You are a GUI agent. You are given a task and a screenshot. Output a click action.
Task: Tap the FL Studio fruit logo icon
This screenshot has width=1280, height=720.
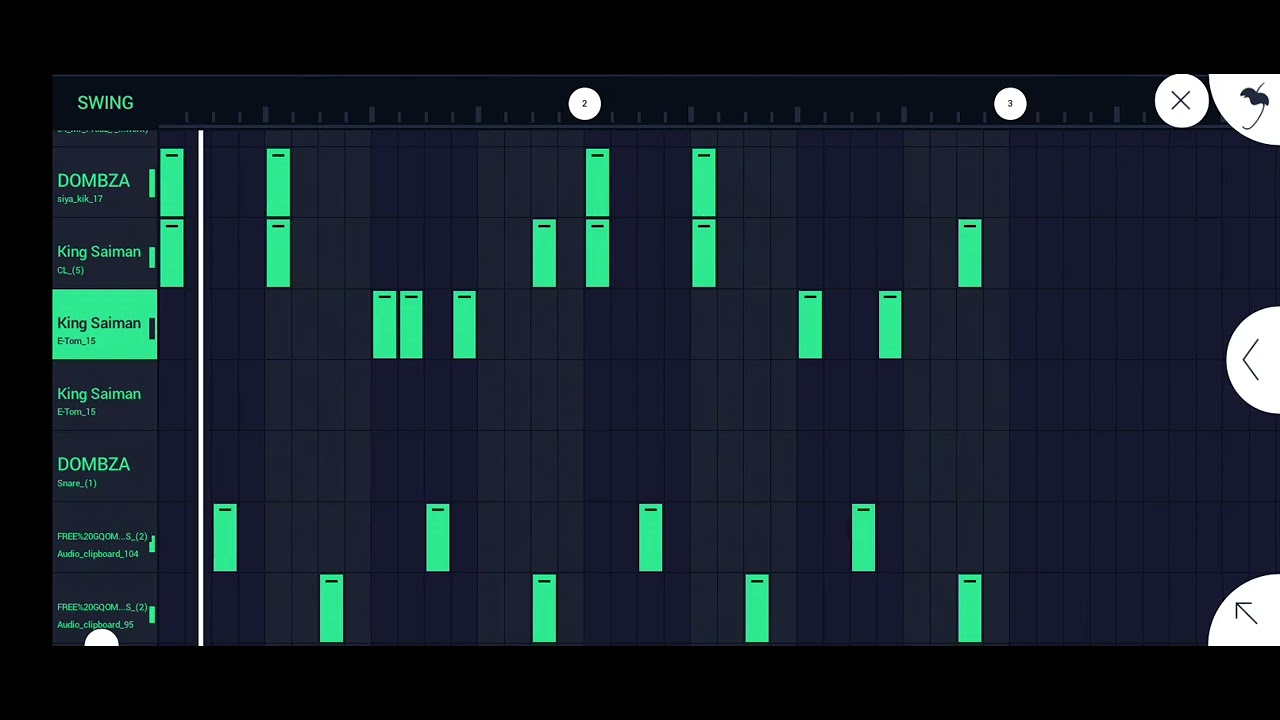pyautogui.click(x=1253, y=103)
